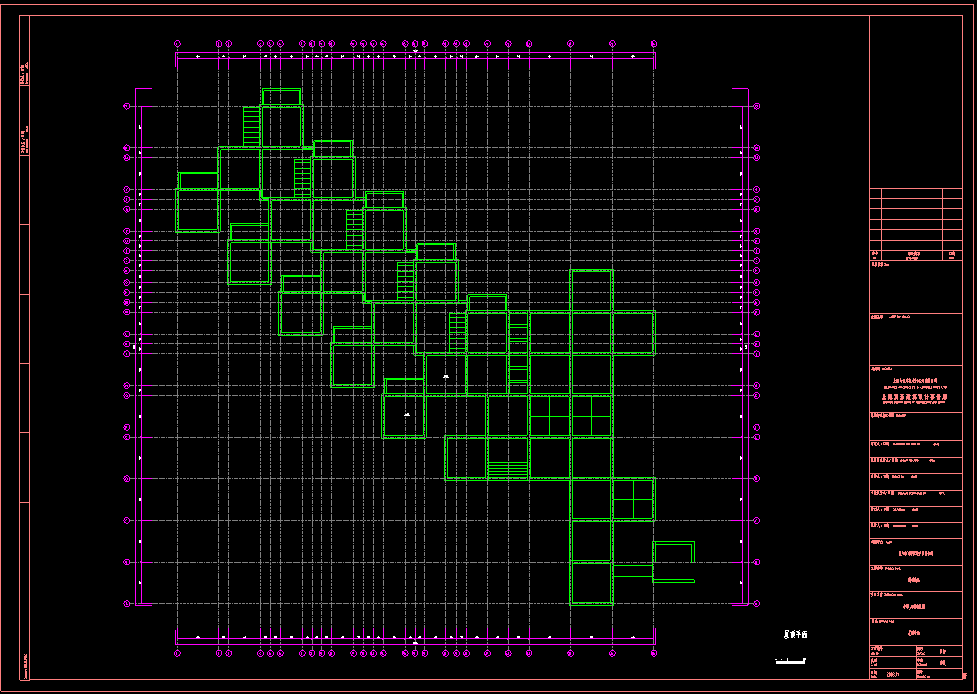Select the scale bar under the drawing title
Viewport: 977px width, 694px height.
pyautogui.click(x=791, y=660)
